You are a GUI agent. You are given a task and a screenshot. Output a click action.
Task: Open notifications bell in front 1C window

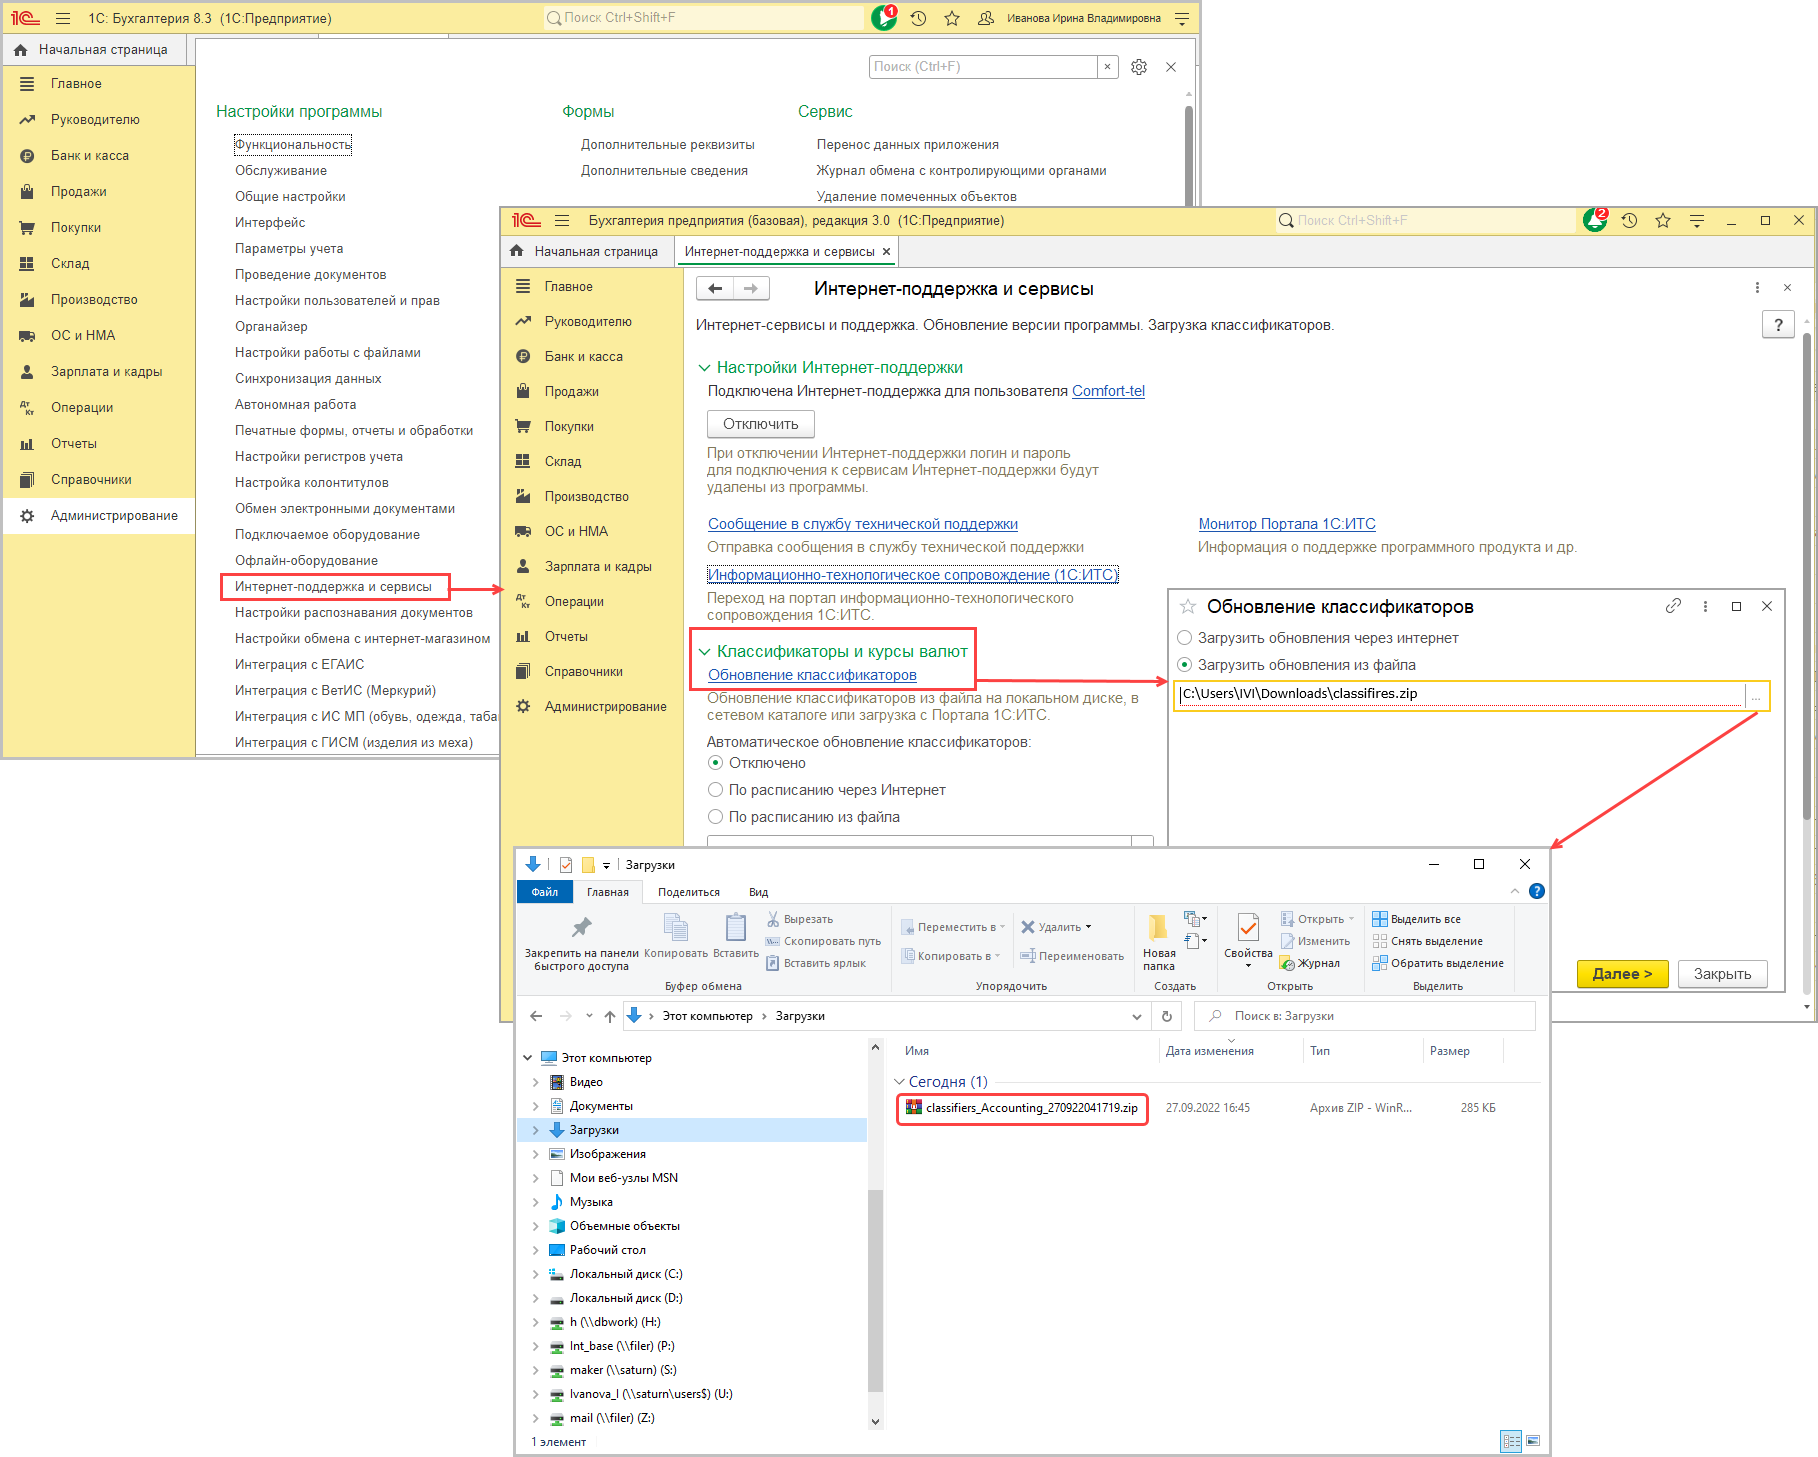[x=1595, y=221]
